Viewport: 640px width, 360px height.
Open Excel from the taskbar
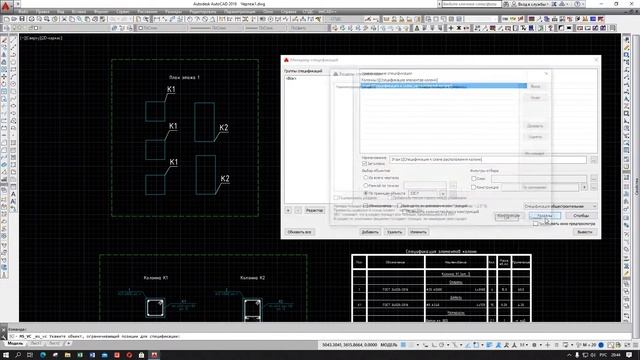[x=80, y=355]
